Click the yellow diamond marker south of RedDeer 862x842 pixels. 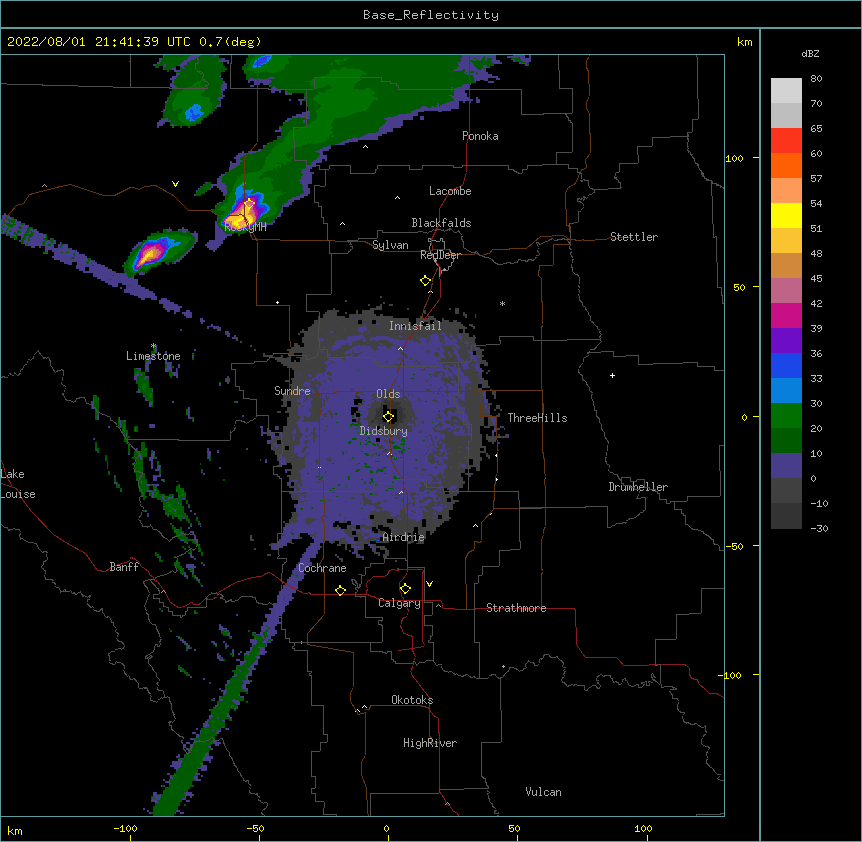point(425,280)
